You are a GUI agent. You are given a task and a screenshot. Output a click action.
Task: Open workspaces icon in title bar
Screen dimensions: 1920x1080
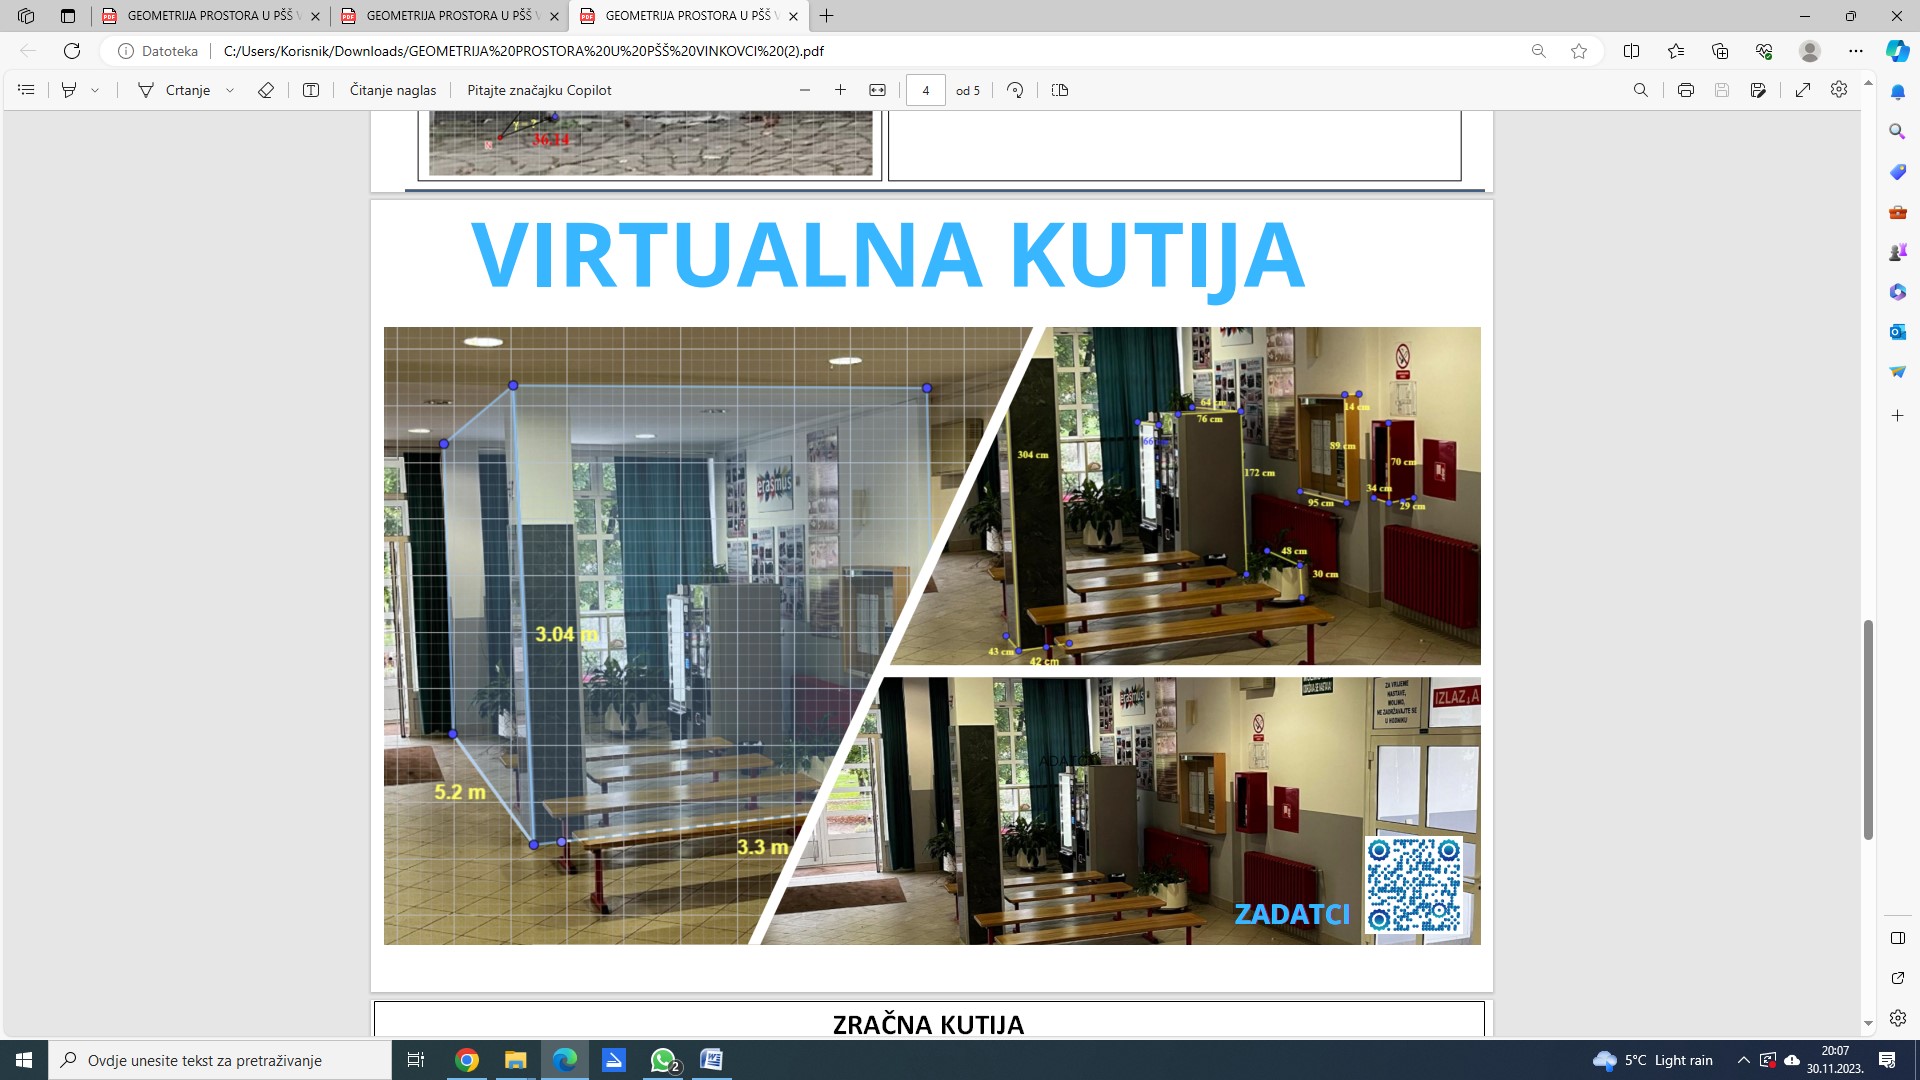click(x=26, y=16)
